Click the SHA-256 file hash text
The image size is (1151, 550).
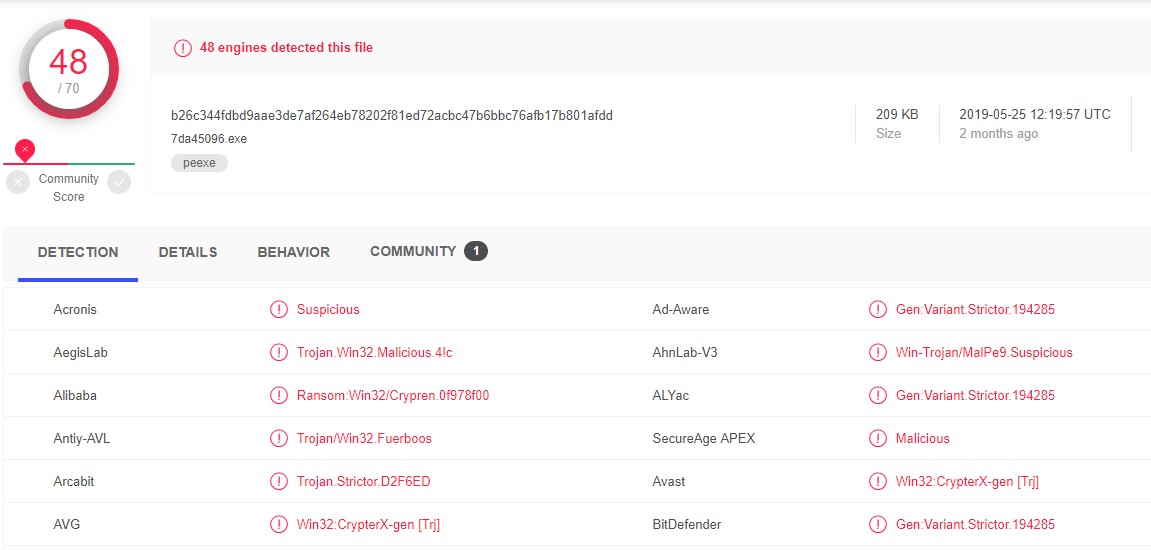pos(392,115)
